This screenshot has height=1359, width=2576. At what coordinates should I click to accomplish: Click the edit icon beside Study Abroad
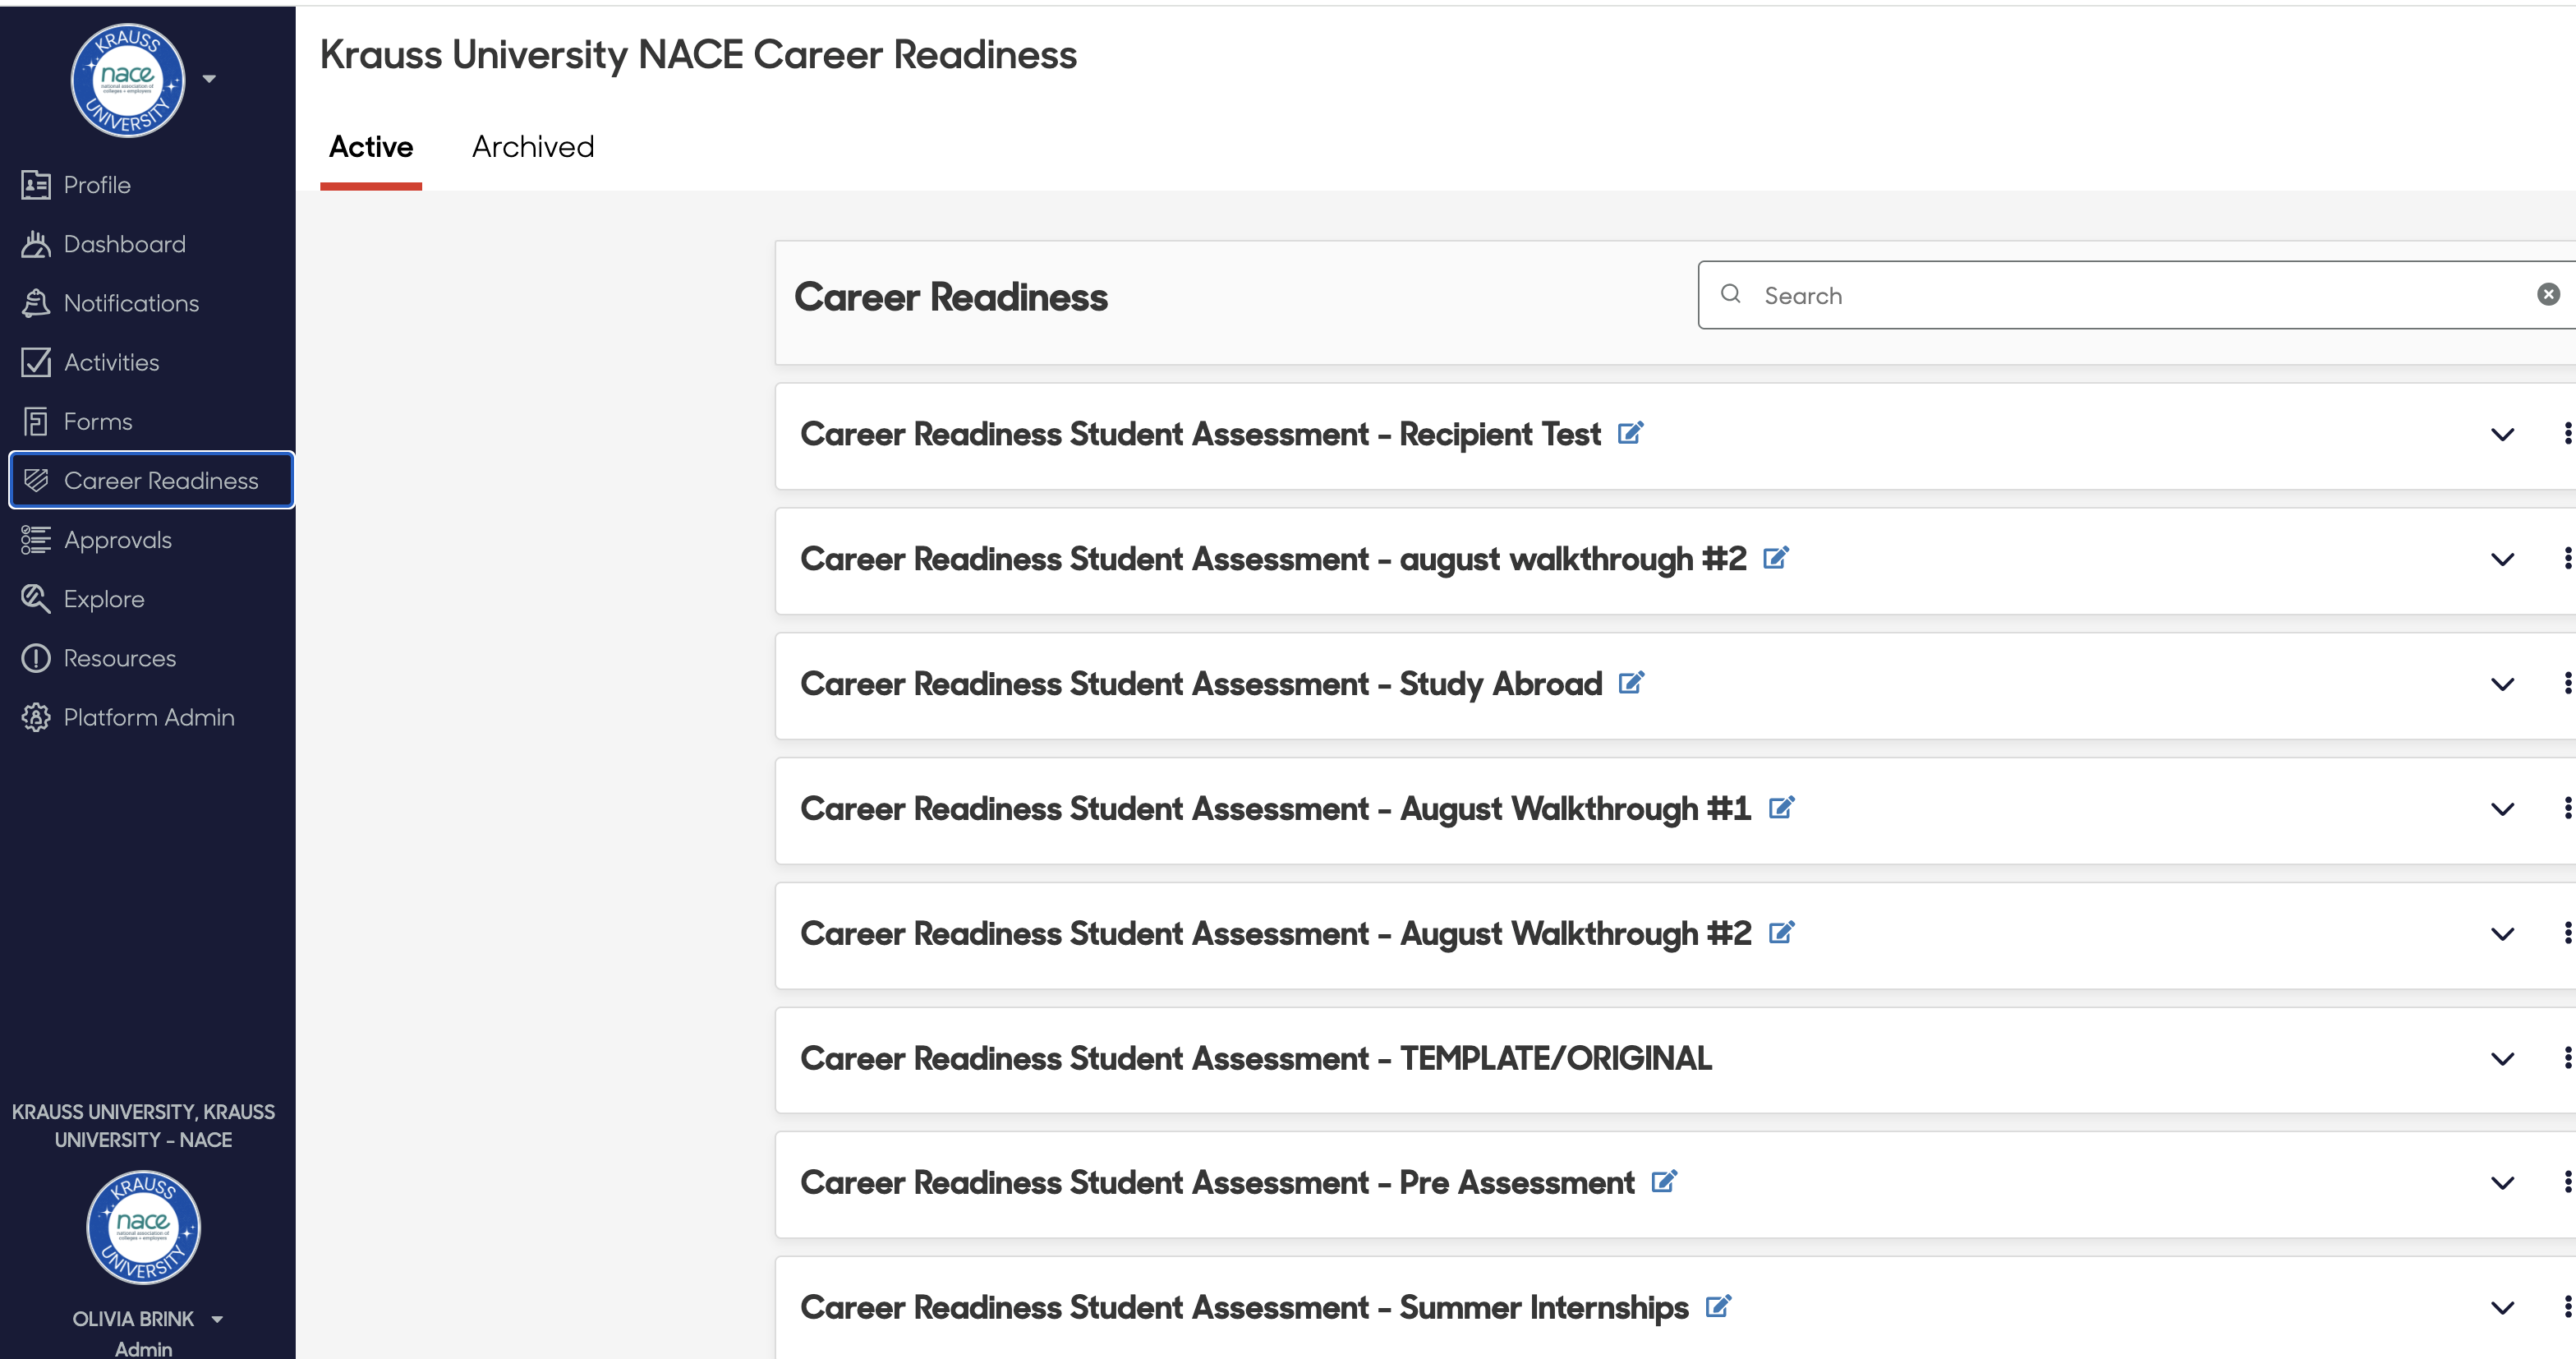tap(1631, 683)
